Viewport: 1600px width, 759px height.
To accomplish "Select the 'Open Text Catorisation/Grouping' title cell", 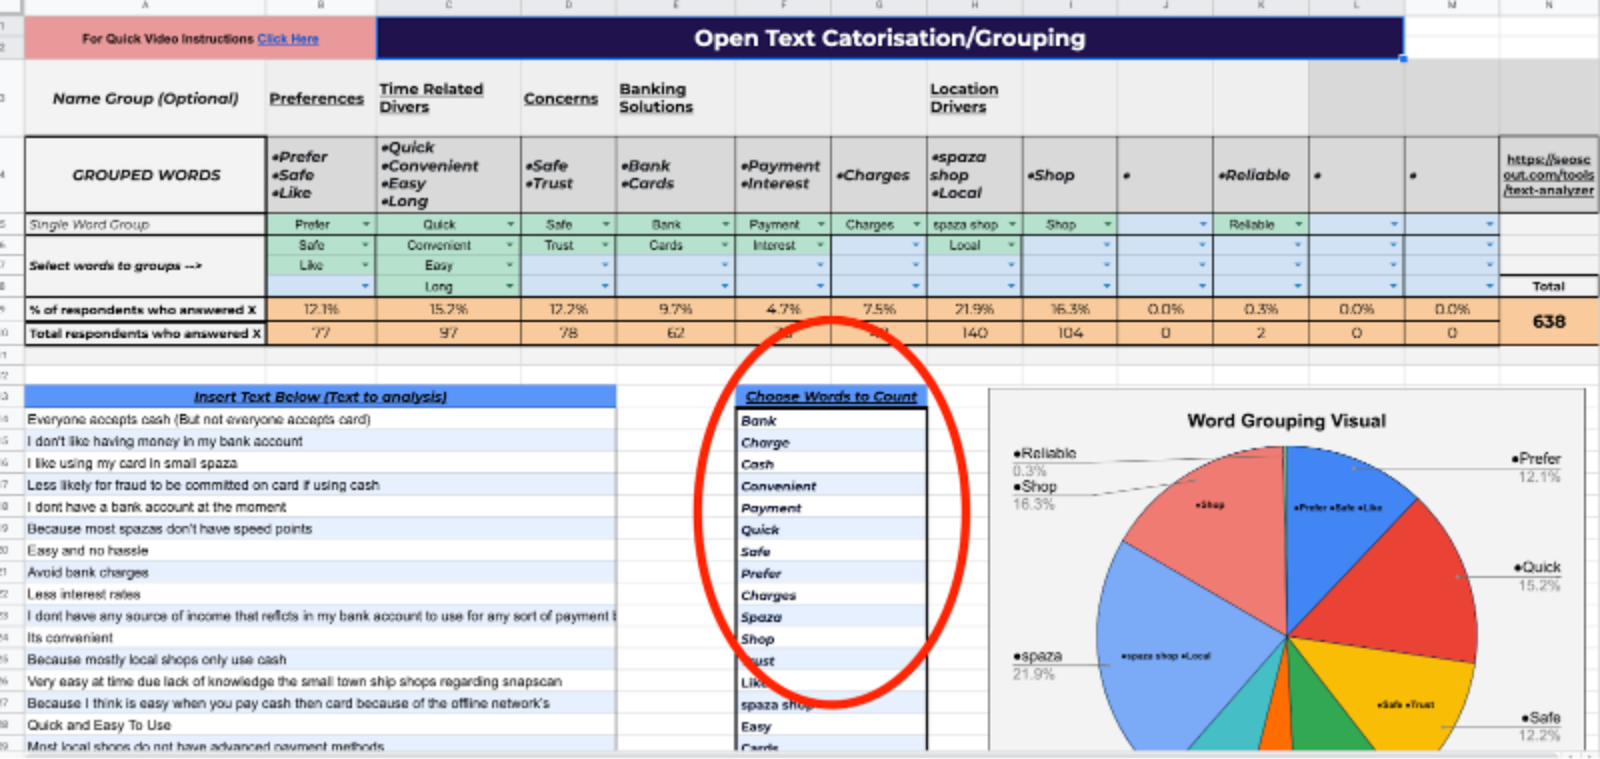I will (x=890, y=38).
